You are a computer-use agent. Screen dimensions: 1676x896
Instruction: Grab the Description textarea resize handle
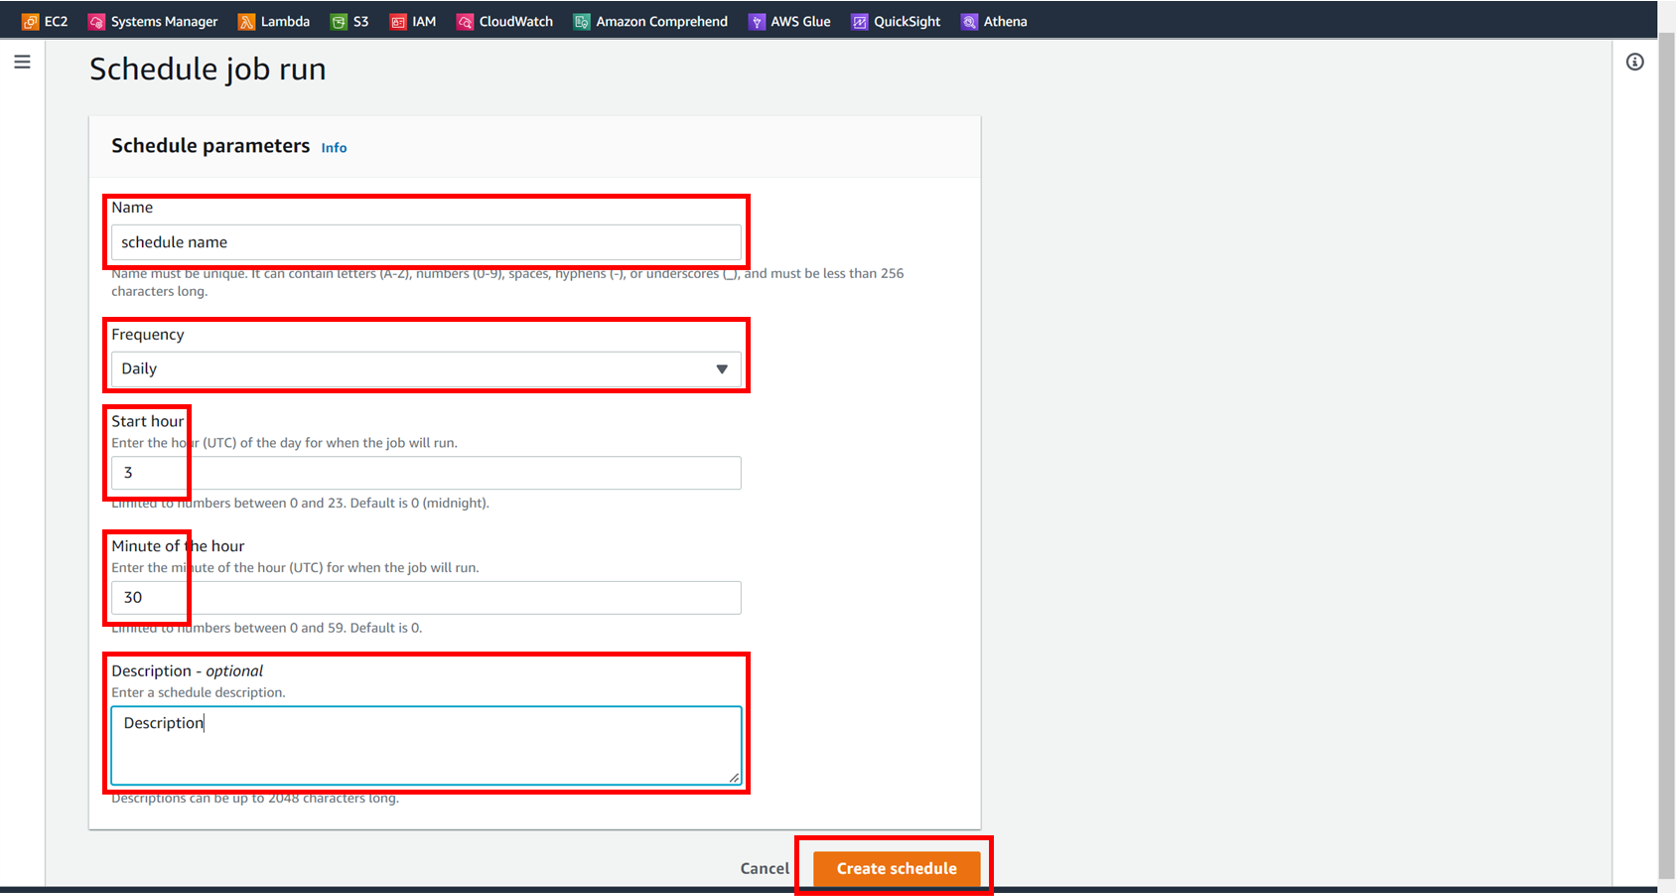pos(734,777)
